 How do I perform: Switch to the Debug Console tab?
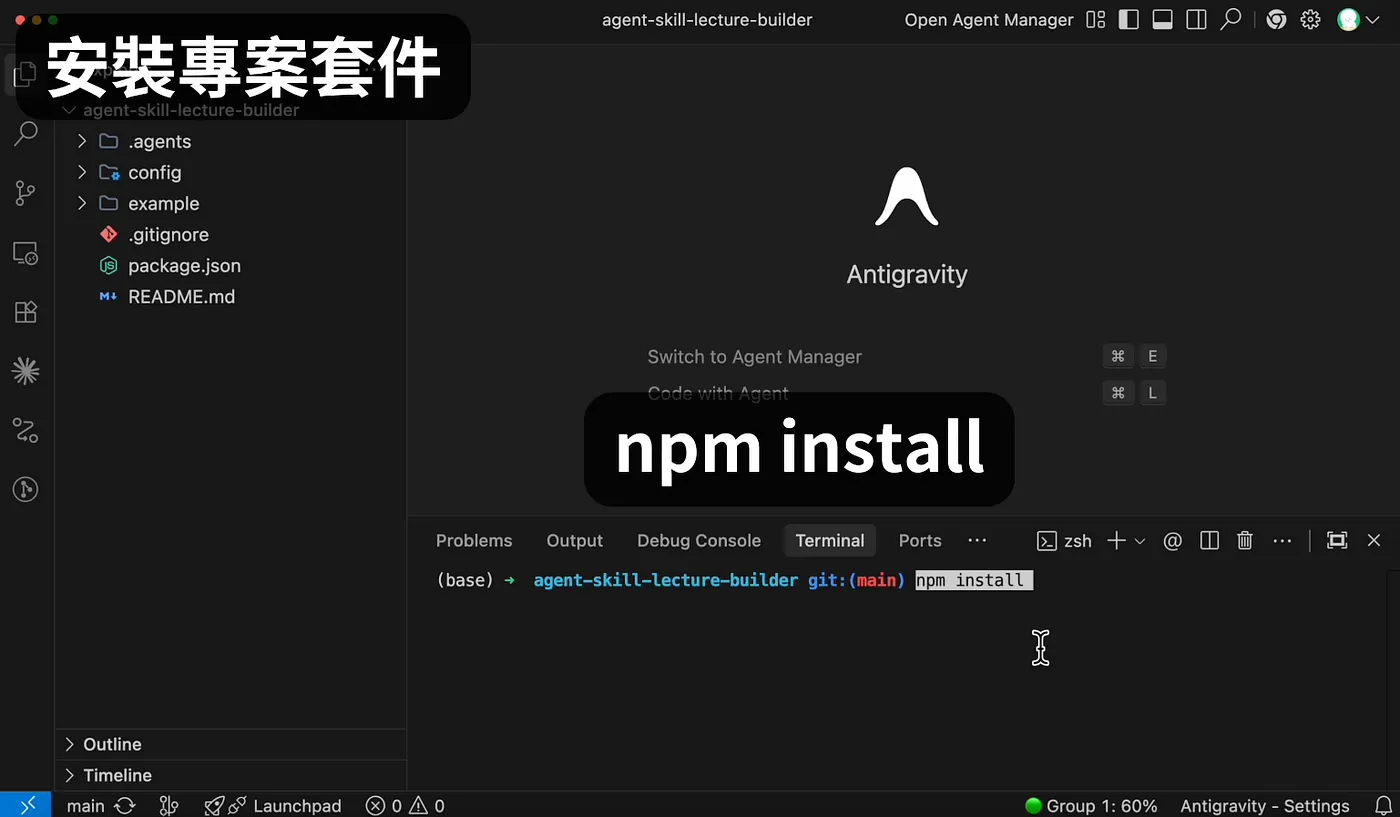point(699,541)
